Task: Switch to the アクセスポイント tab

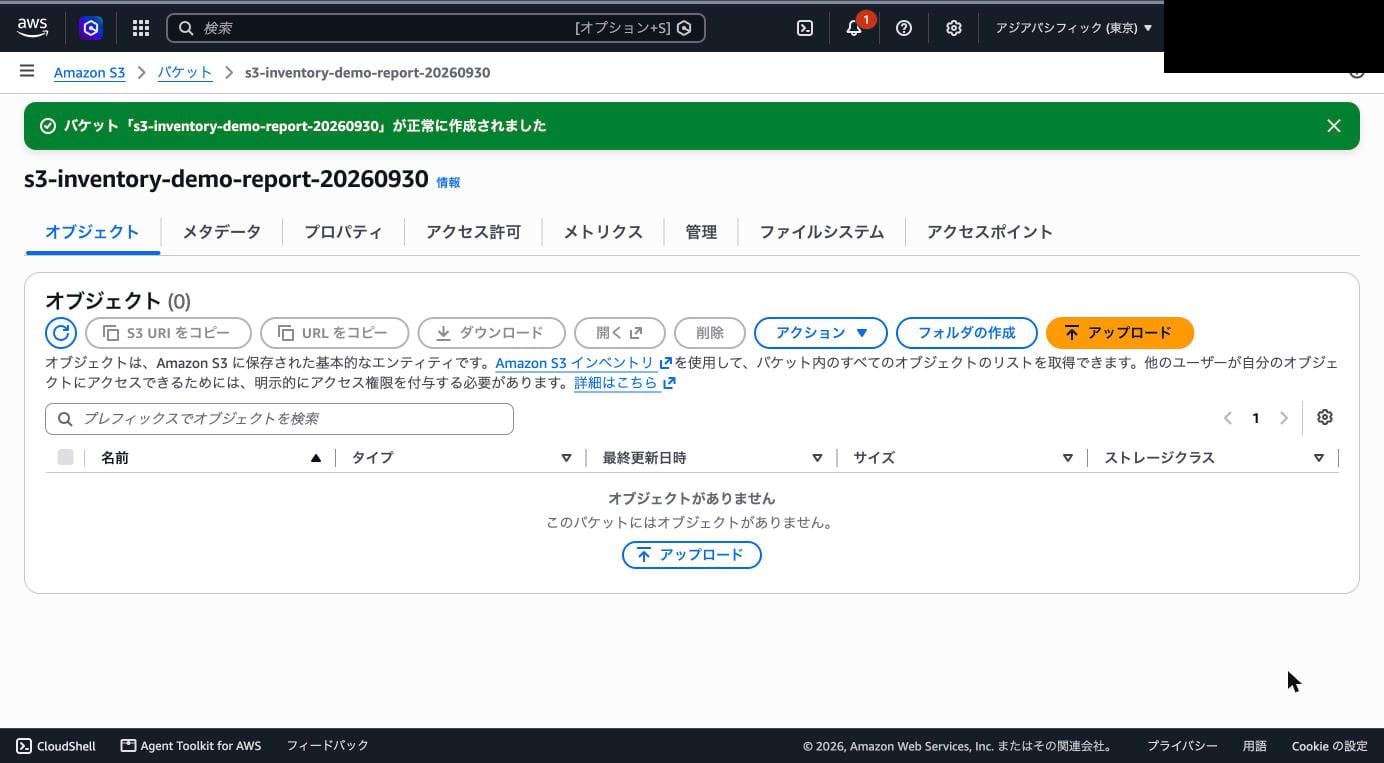Action: [989, 232]
